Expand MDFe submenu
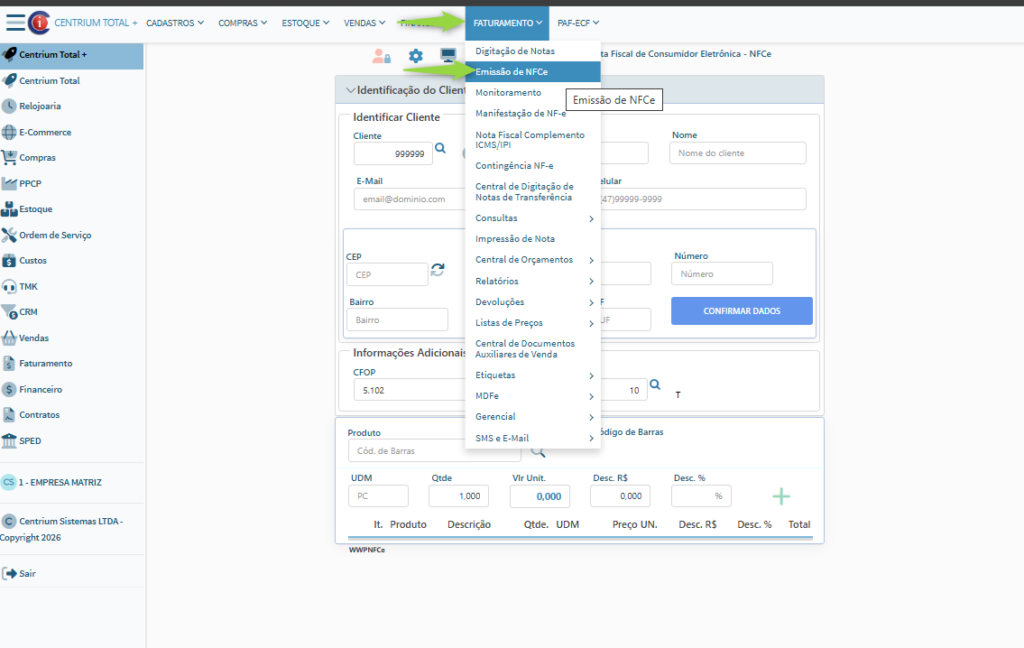 click(x=533, y=396)
